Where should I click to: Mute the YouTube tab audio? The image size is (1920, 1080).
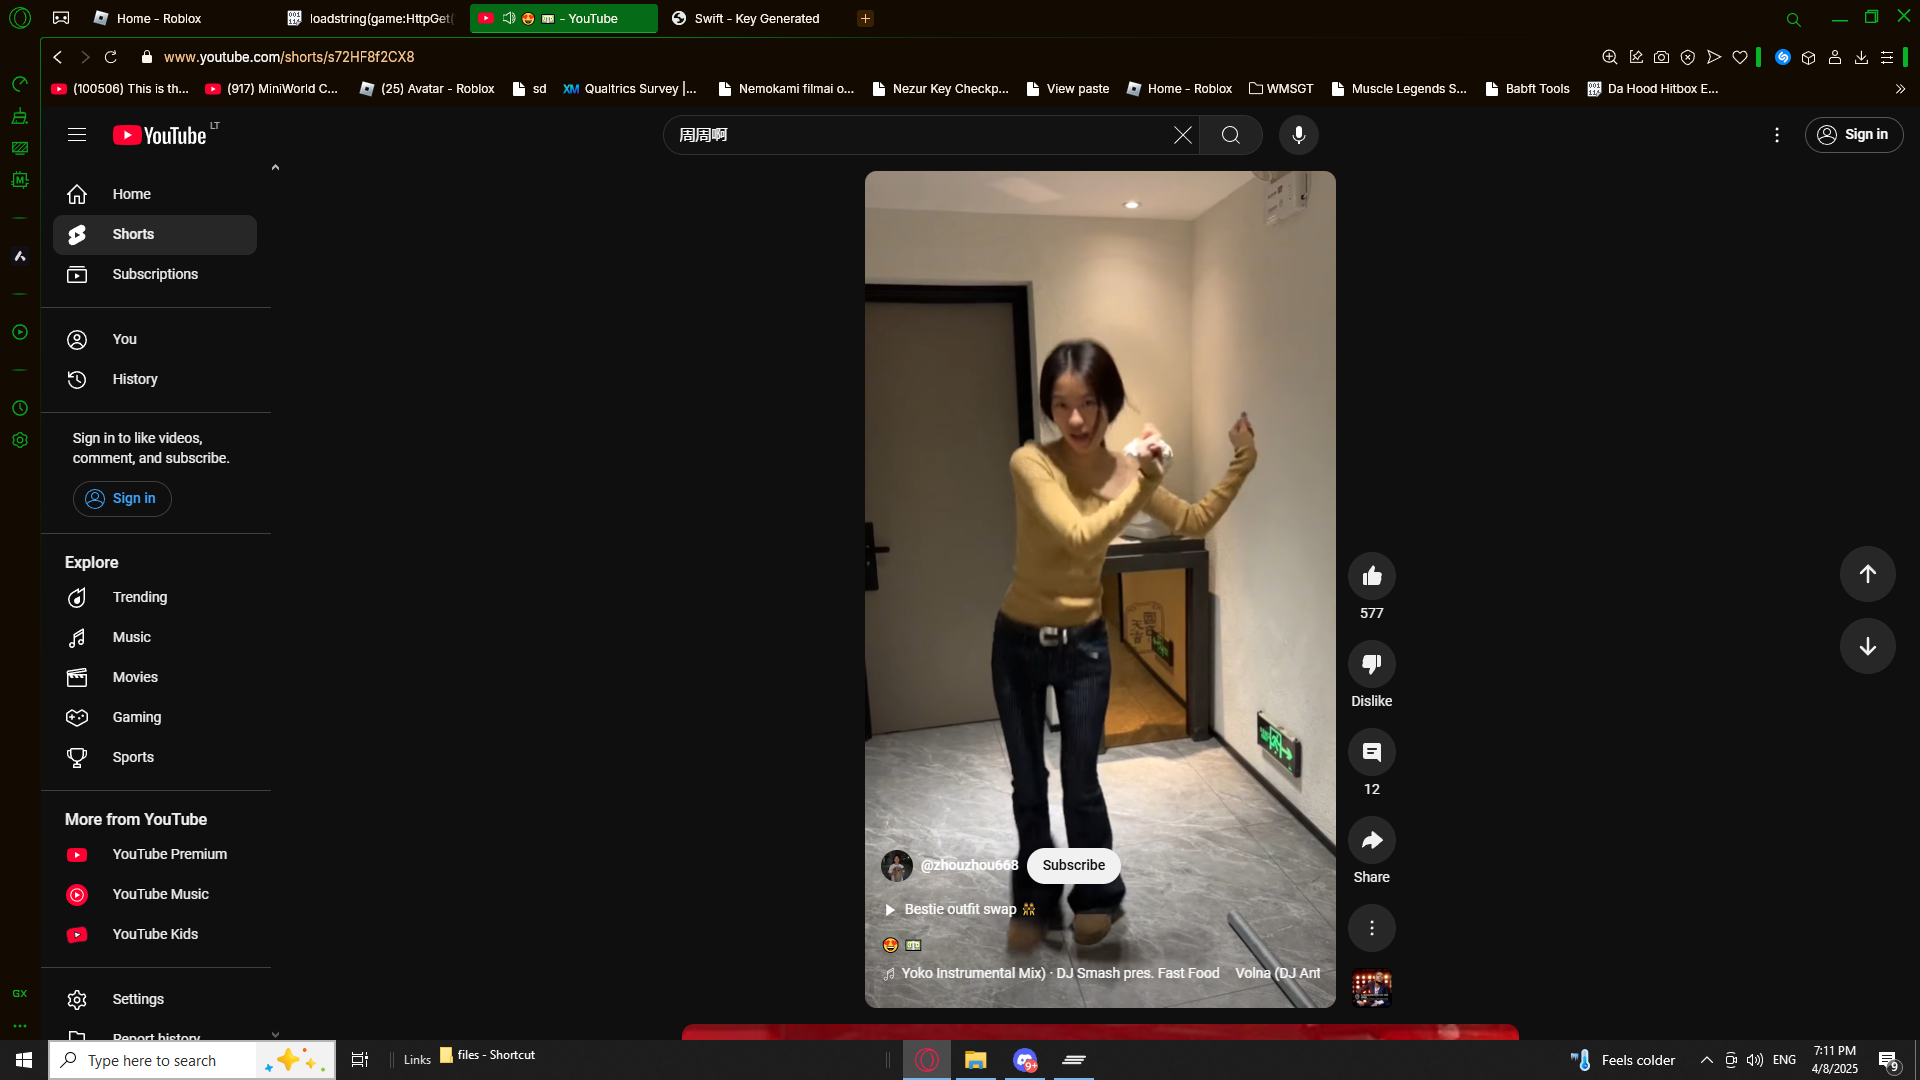[x=509, y=18]
